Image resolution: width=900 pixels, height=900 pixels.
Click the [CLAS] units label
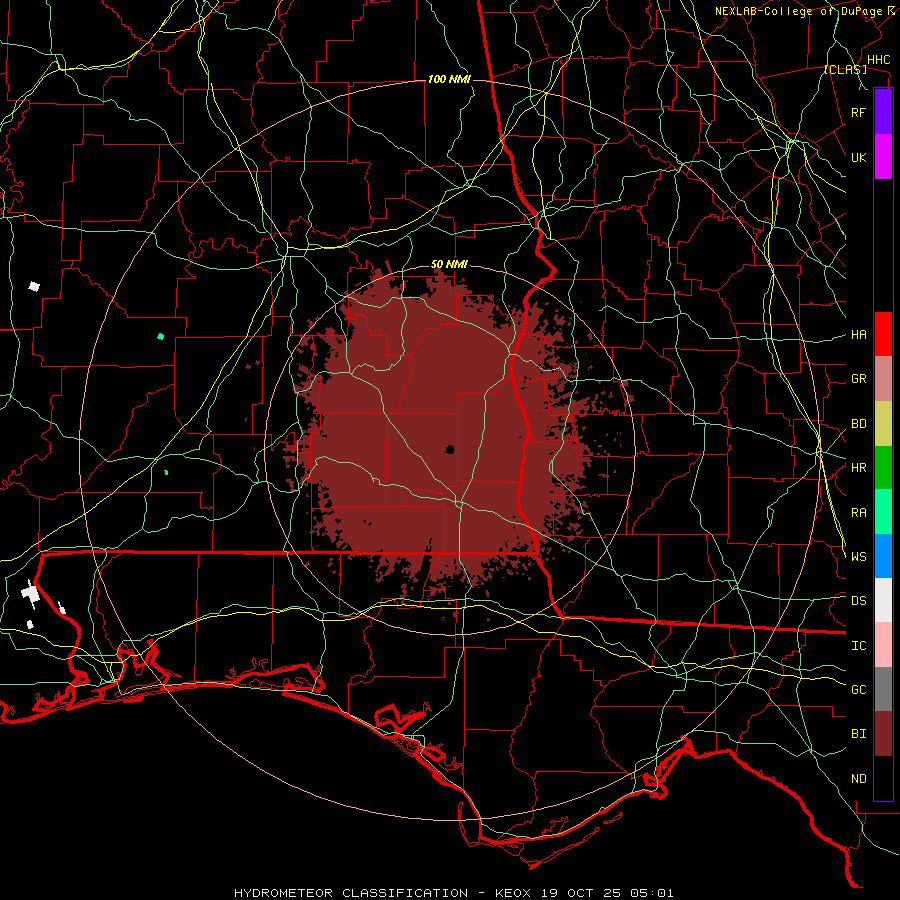click(845, 69)
